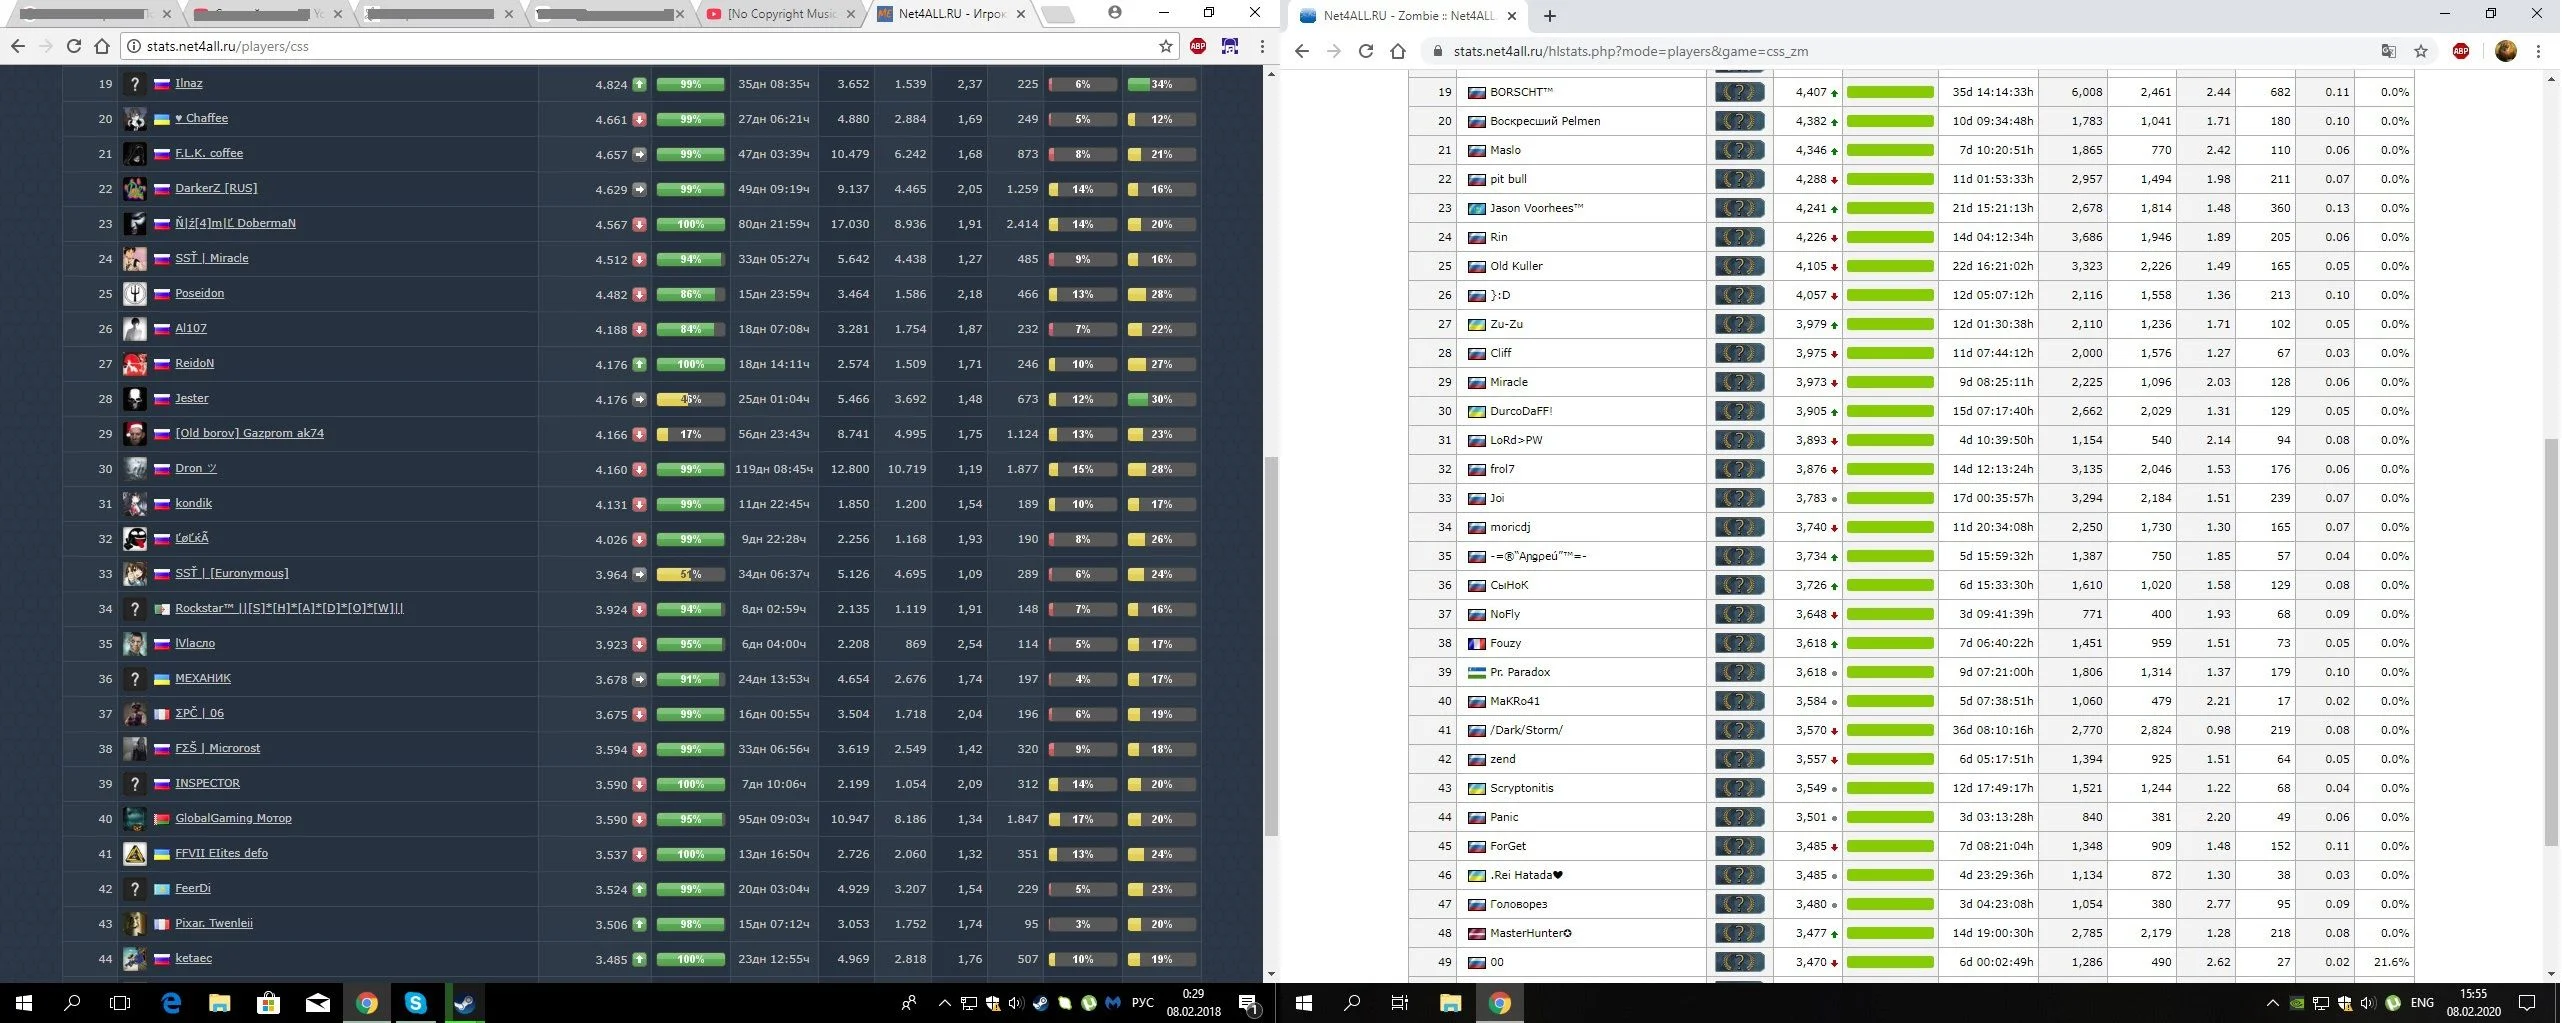Expand hidden tray icons on right taskbar
Image resolution: width=2562 pixels, height=1023 pixels.
click(x=2272, y=1003)
